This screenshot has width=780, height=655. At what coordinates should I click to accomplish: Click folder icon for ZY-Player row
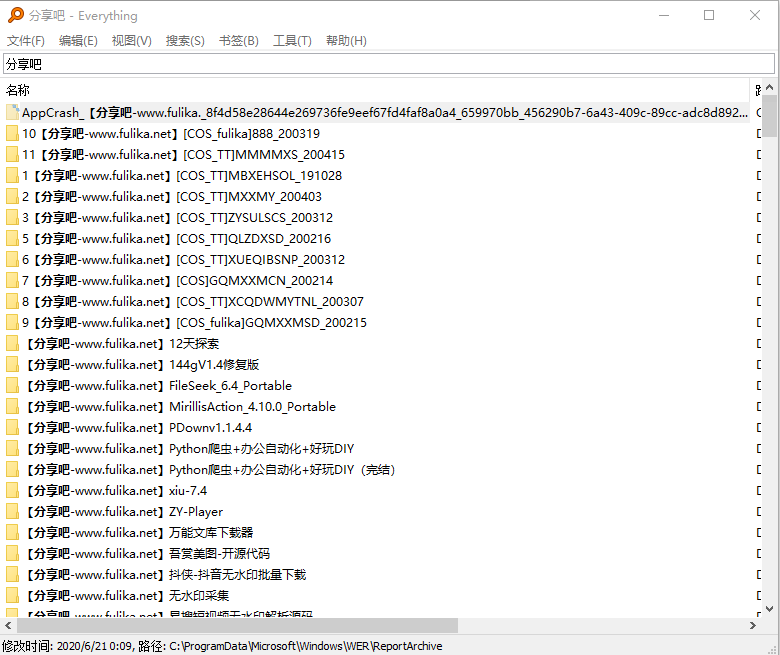pyautogui.click(x=12, y=512)
